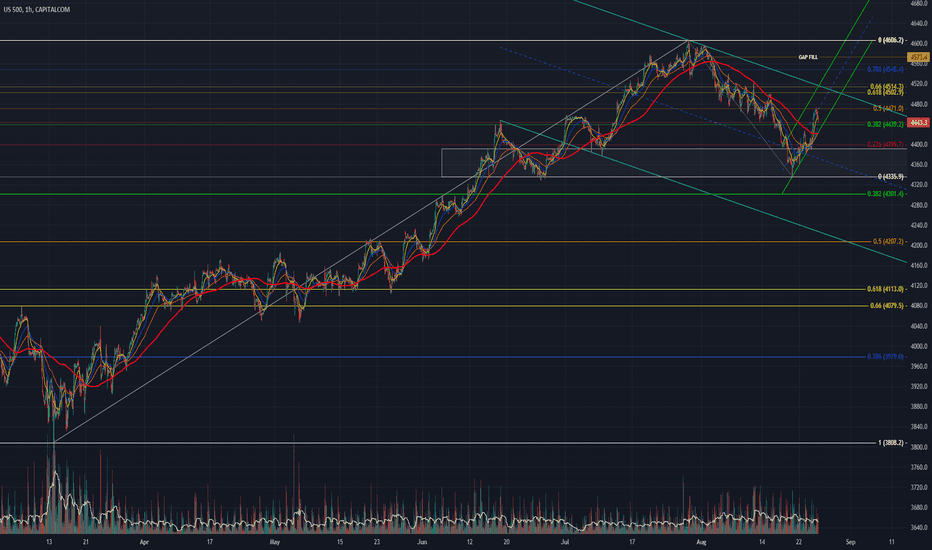The image size is (932, 550).
Task: Click the 3680.0 price axis tick
Action: (x=918, y=508)
